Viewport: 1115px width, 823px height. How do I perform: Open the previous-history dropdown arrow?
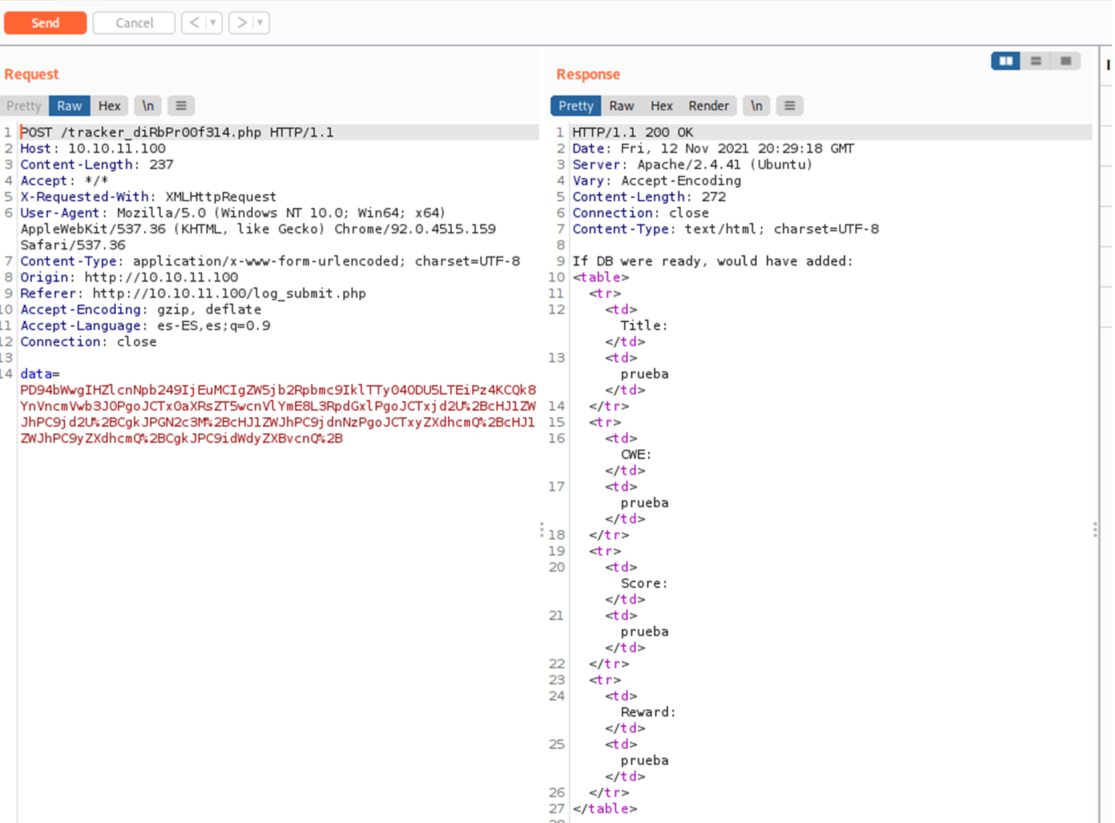[213, 23]
